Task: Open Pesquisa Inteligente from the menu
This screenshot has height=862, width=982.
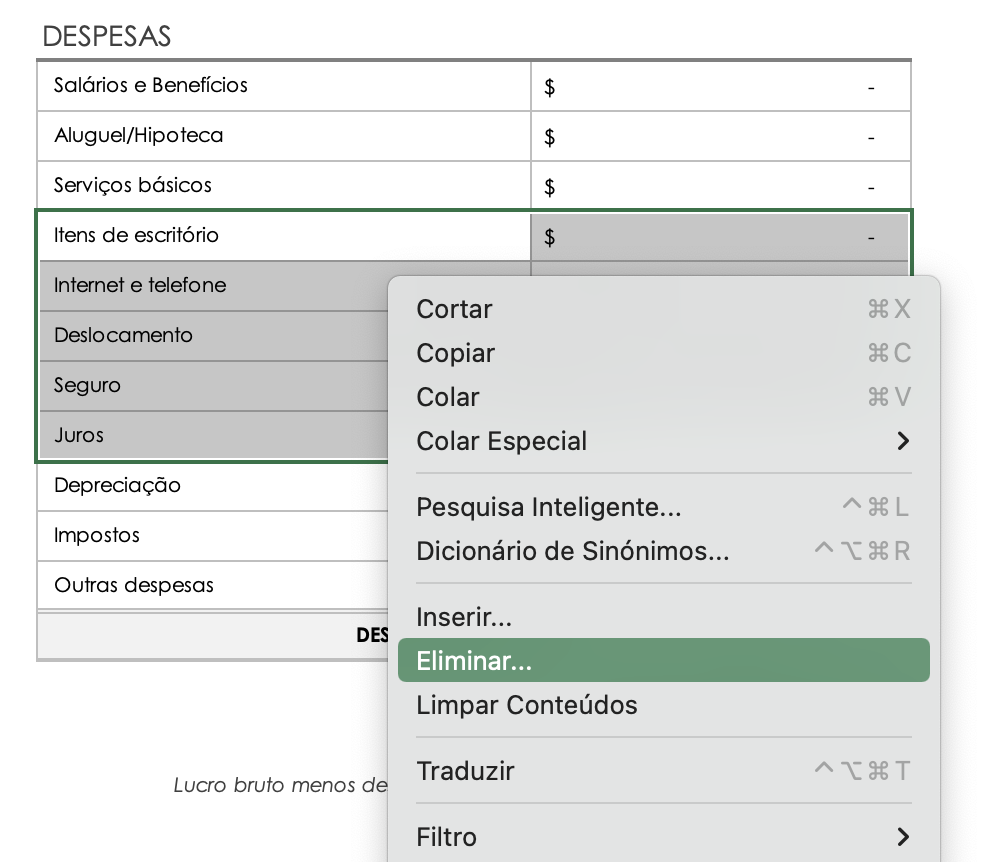Action: [548, 507]
